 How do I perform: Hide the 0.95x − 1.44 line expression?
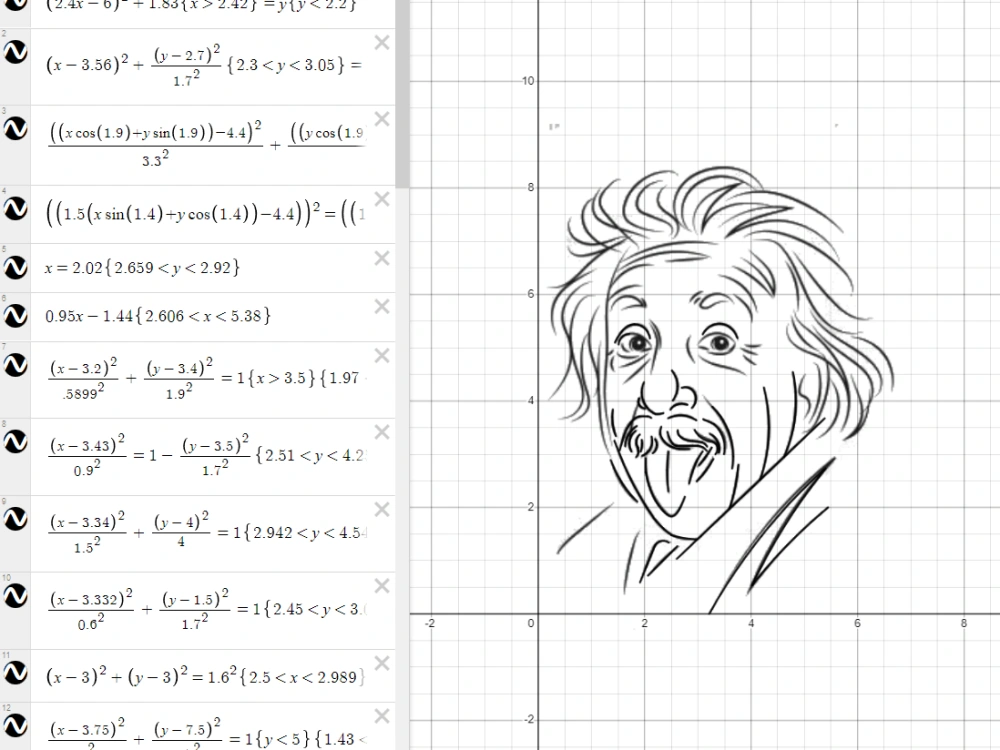coord(15,316)
